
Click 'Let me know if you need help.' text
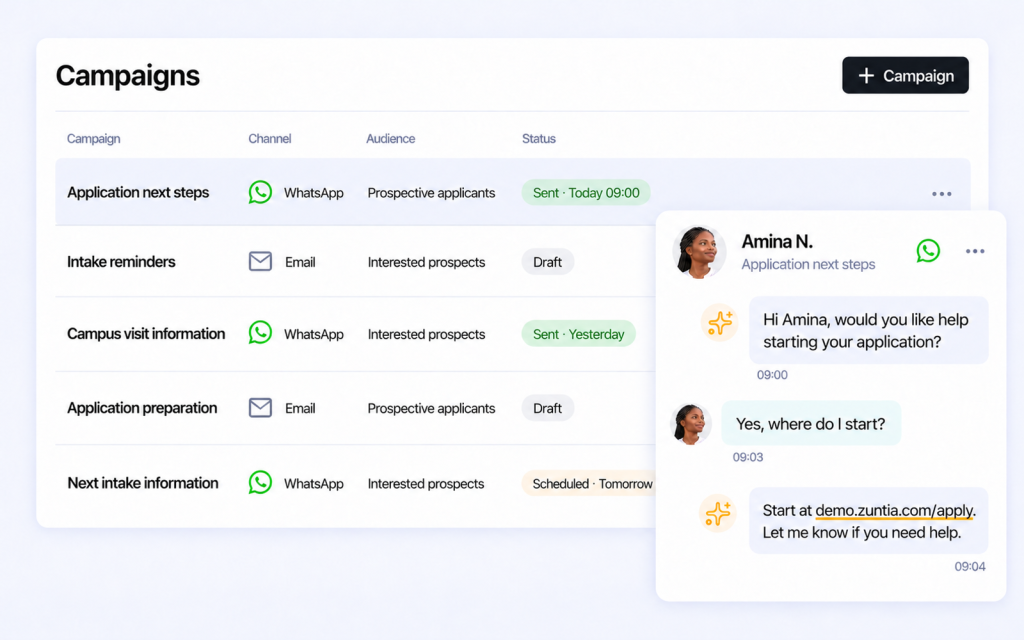[861, 533]
